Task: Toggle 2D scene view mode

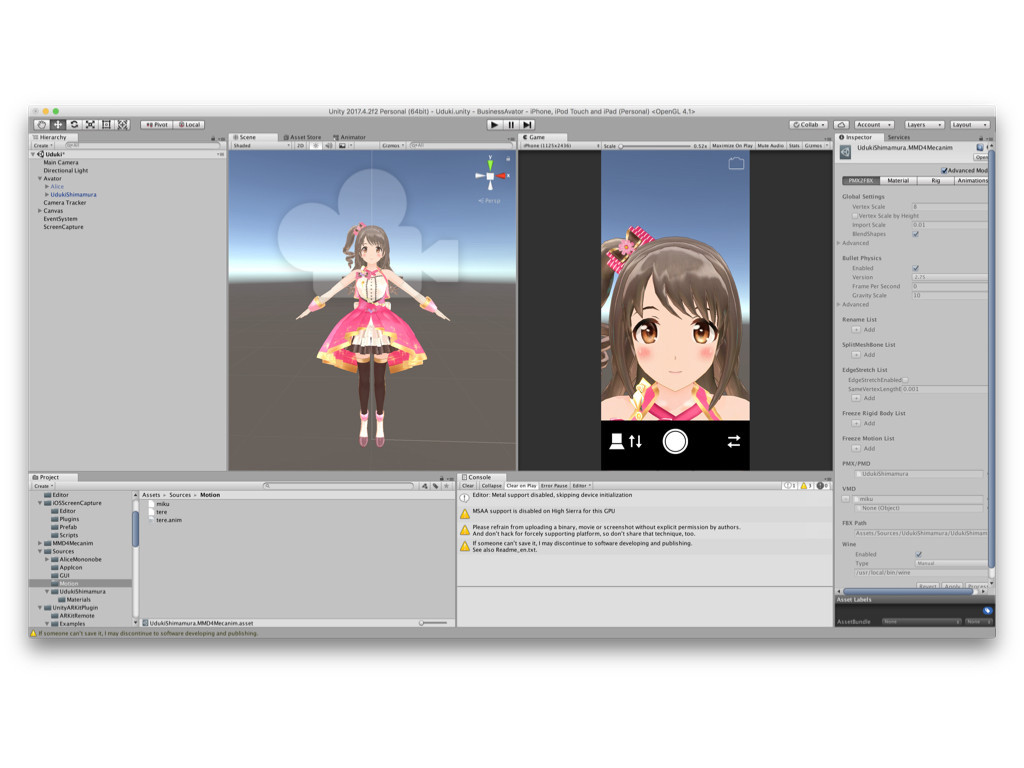Action: pyautogui.click(x=300, y=146)
